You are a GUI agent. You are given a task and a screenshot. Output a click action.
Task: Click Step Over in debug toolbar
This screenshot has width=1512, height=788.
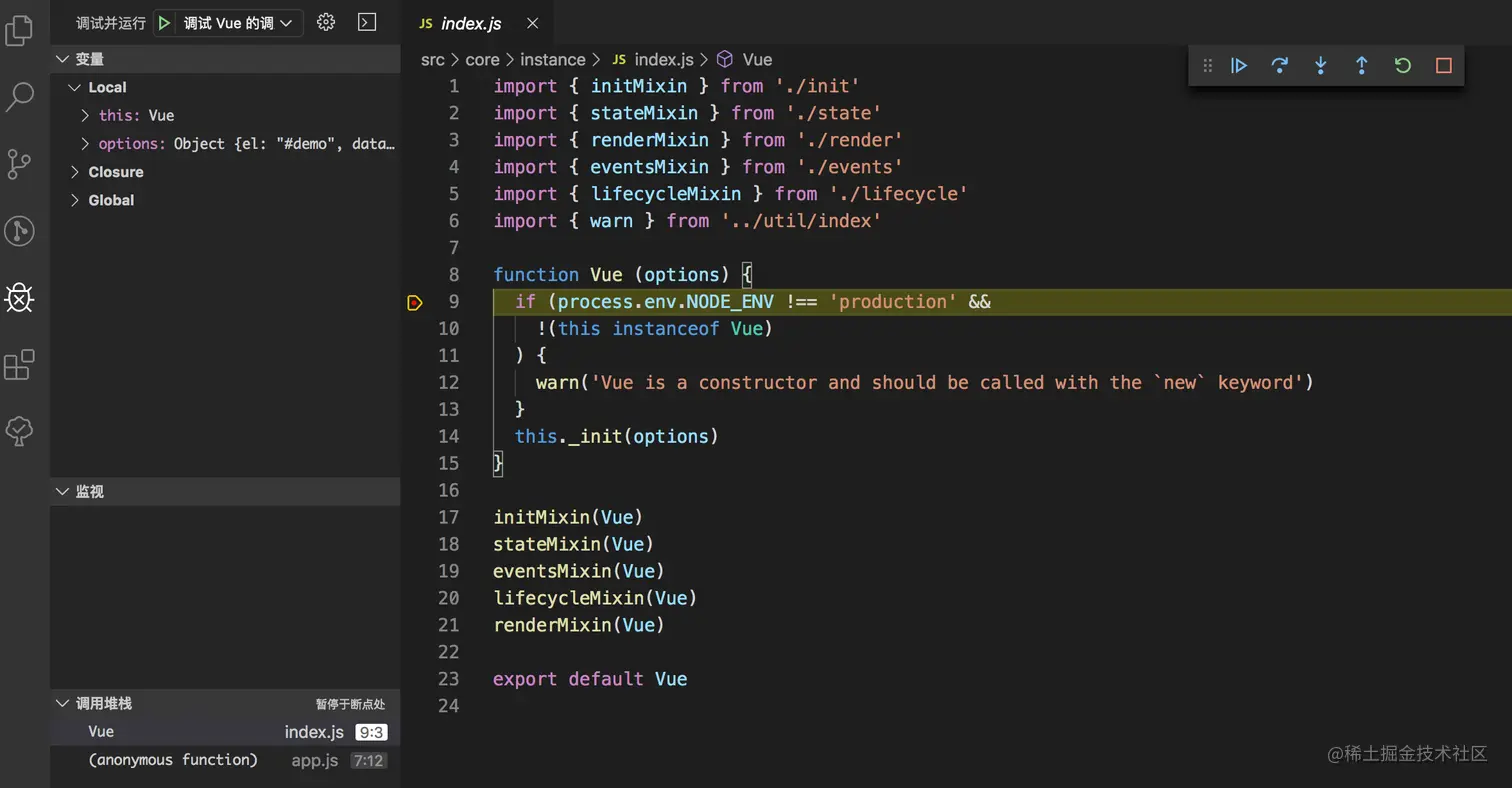(1279, 66)
